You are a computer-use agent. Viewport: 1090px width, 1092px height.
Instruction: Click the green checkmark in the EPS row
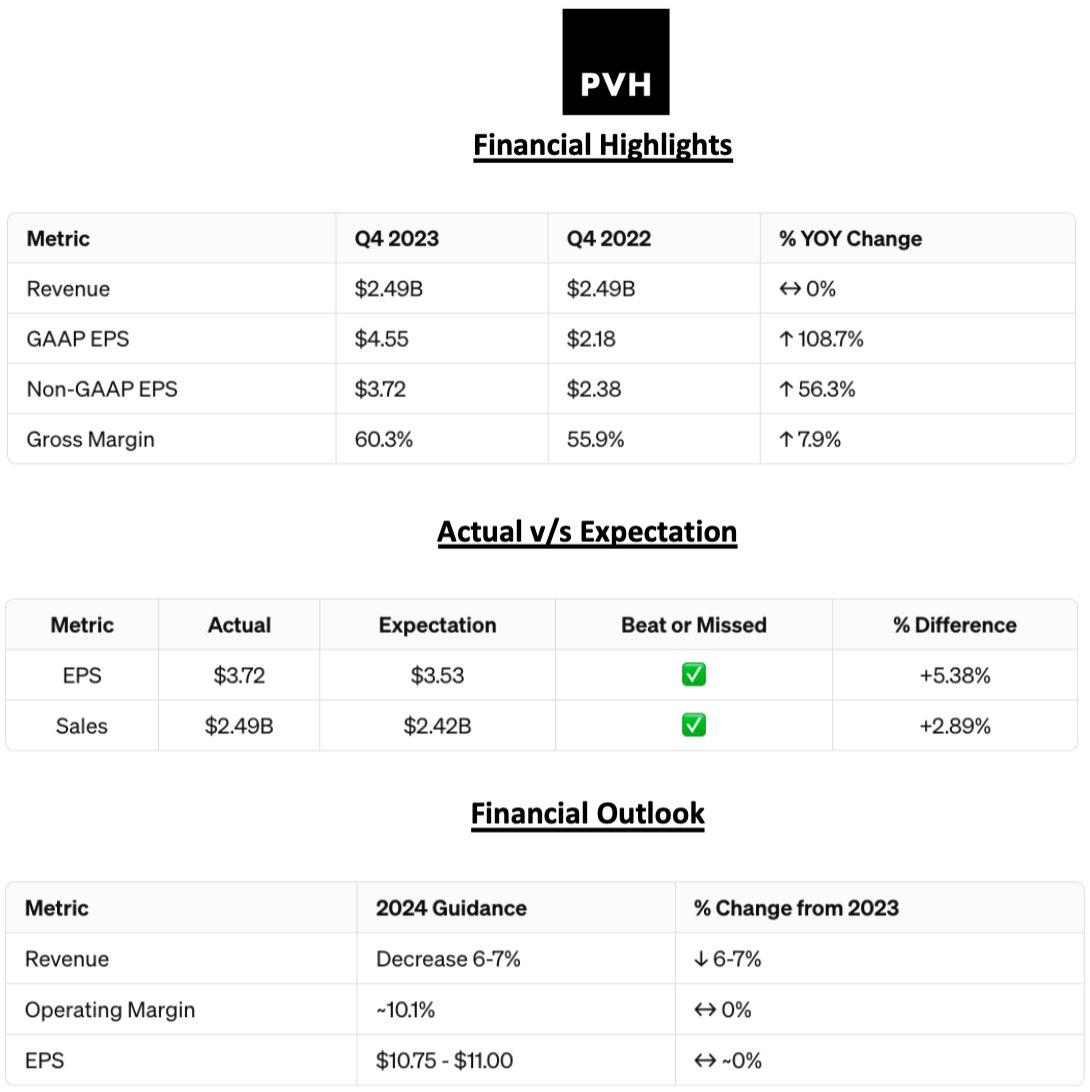[x=694, y=675]
